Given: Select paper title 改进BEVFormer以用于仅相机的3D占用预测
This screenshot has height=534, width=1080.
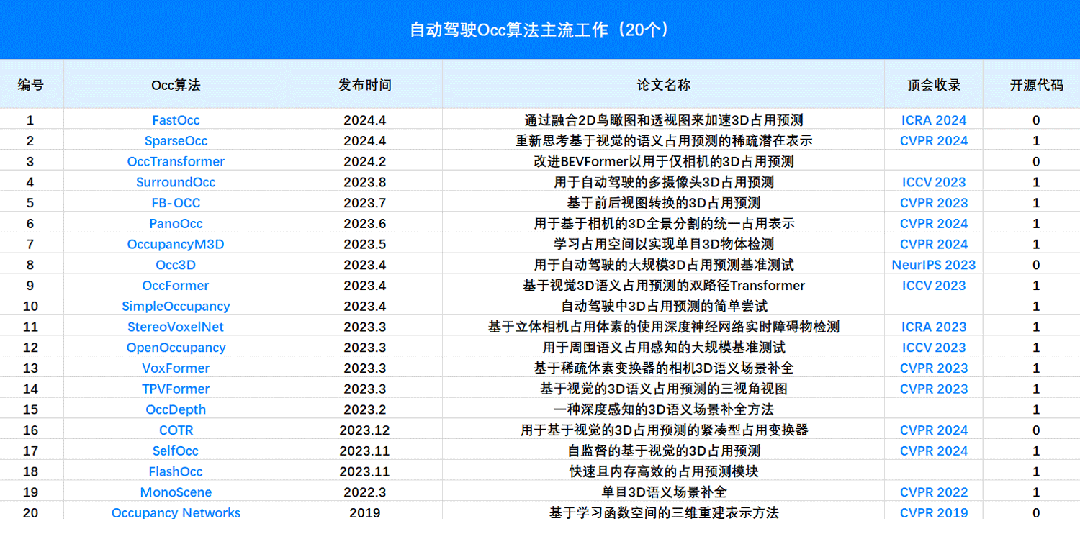Looking at the screenshot, I should click(x=664, y=162).
